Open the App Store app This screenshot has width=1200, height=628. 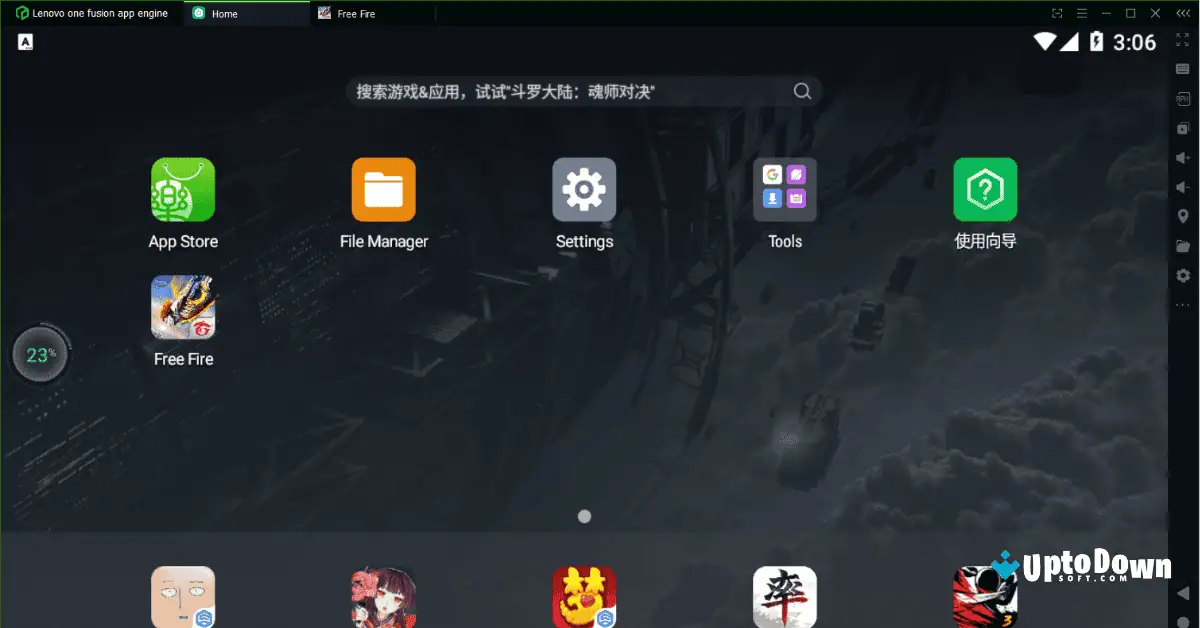(183, 189)
